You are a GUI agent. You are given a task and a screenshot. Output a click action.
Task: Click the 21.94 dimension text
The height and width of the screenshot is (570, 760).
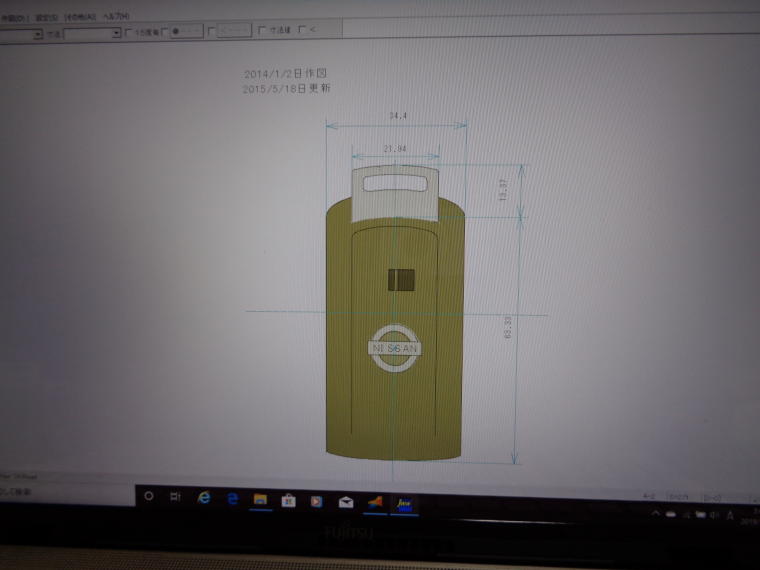[x=395, y=149]
